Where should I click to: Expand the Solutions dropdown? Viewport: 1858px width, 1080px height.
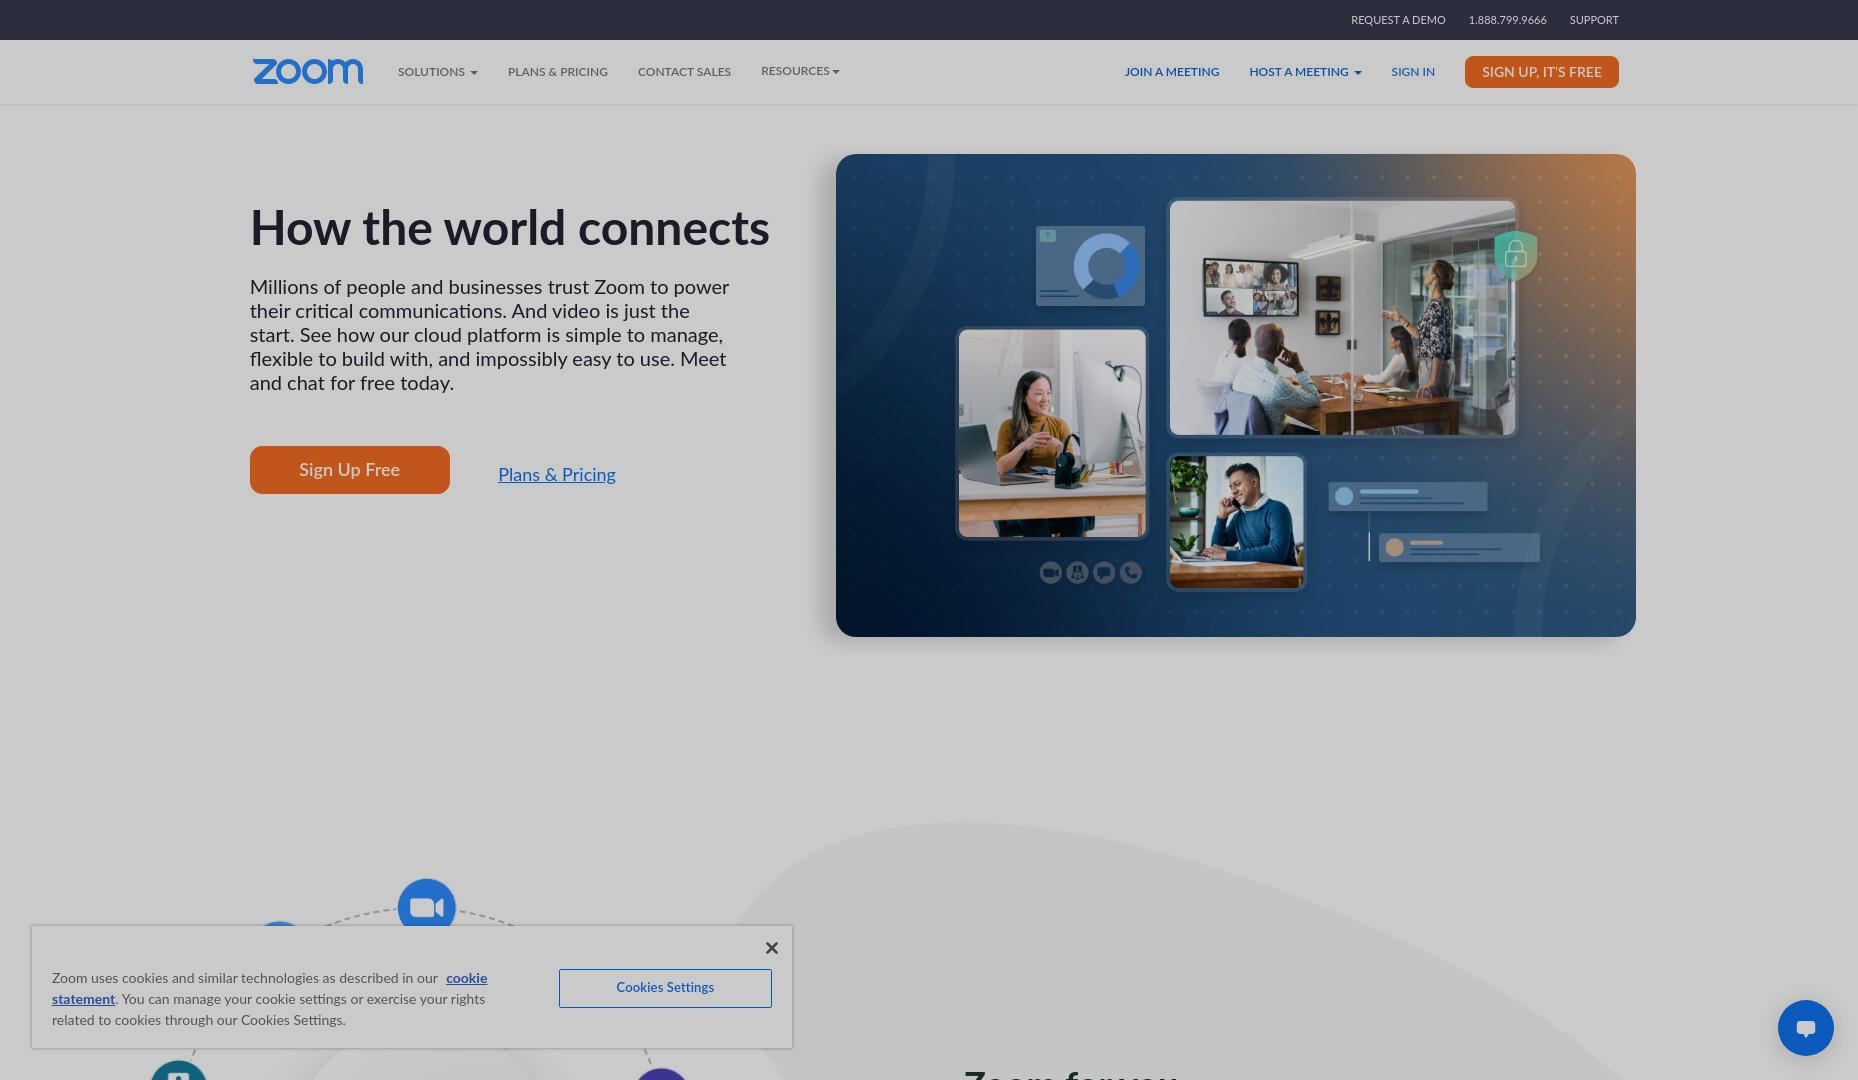pos(437,72)
